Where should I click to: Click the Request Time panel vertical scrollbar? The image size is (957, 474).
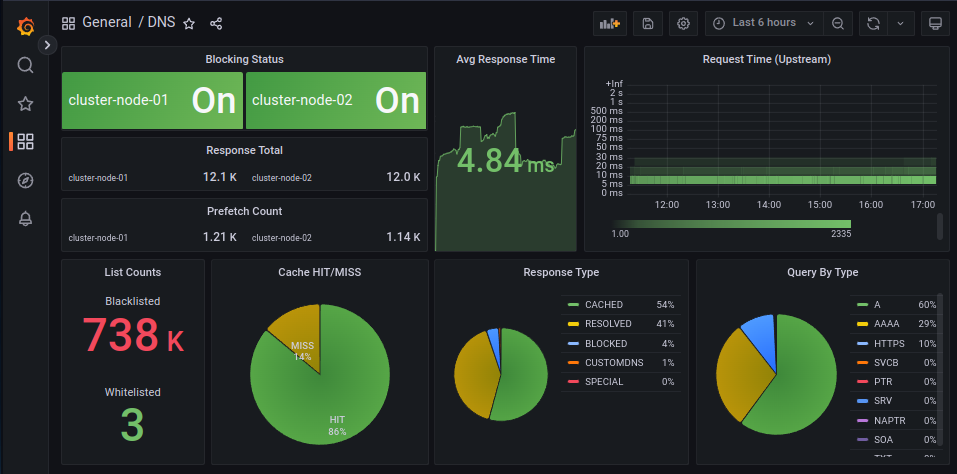tap(940, 226)
